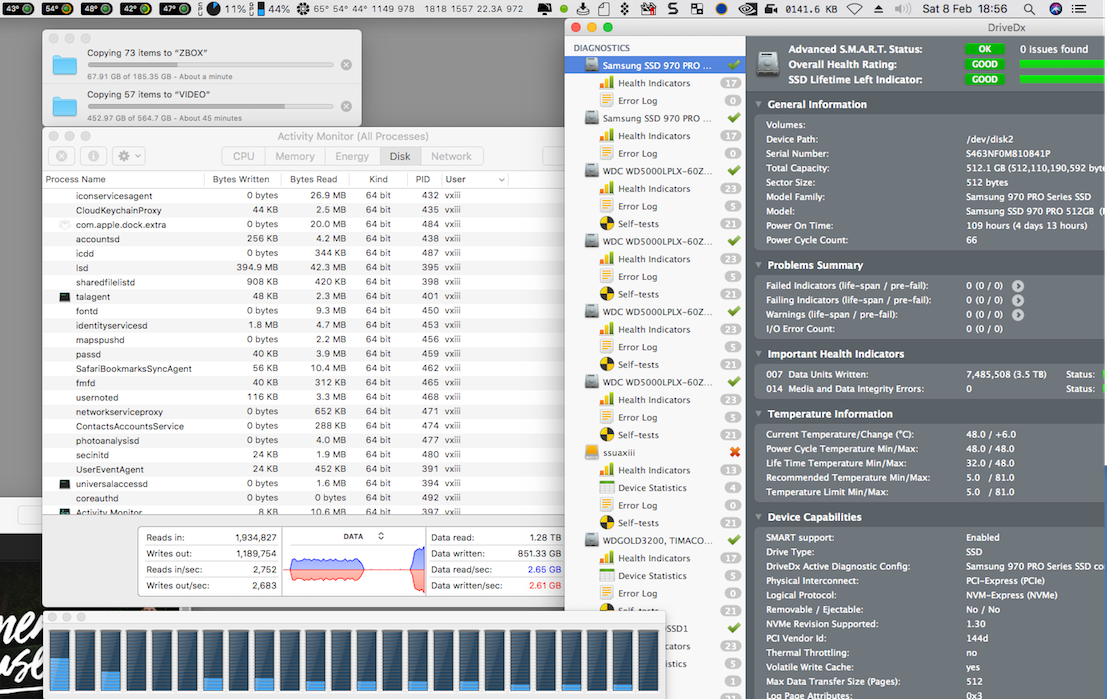The width and height of the screenshot is (1107, 699).
Task: Cancel the copy to VIDEO
Action: 346,106
